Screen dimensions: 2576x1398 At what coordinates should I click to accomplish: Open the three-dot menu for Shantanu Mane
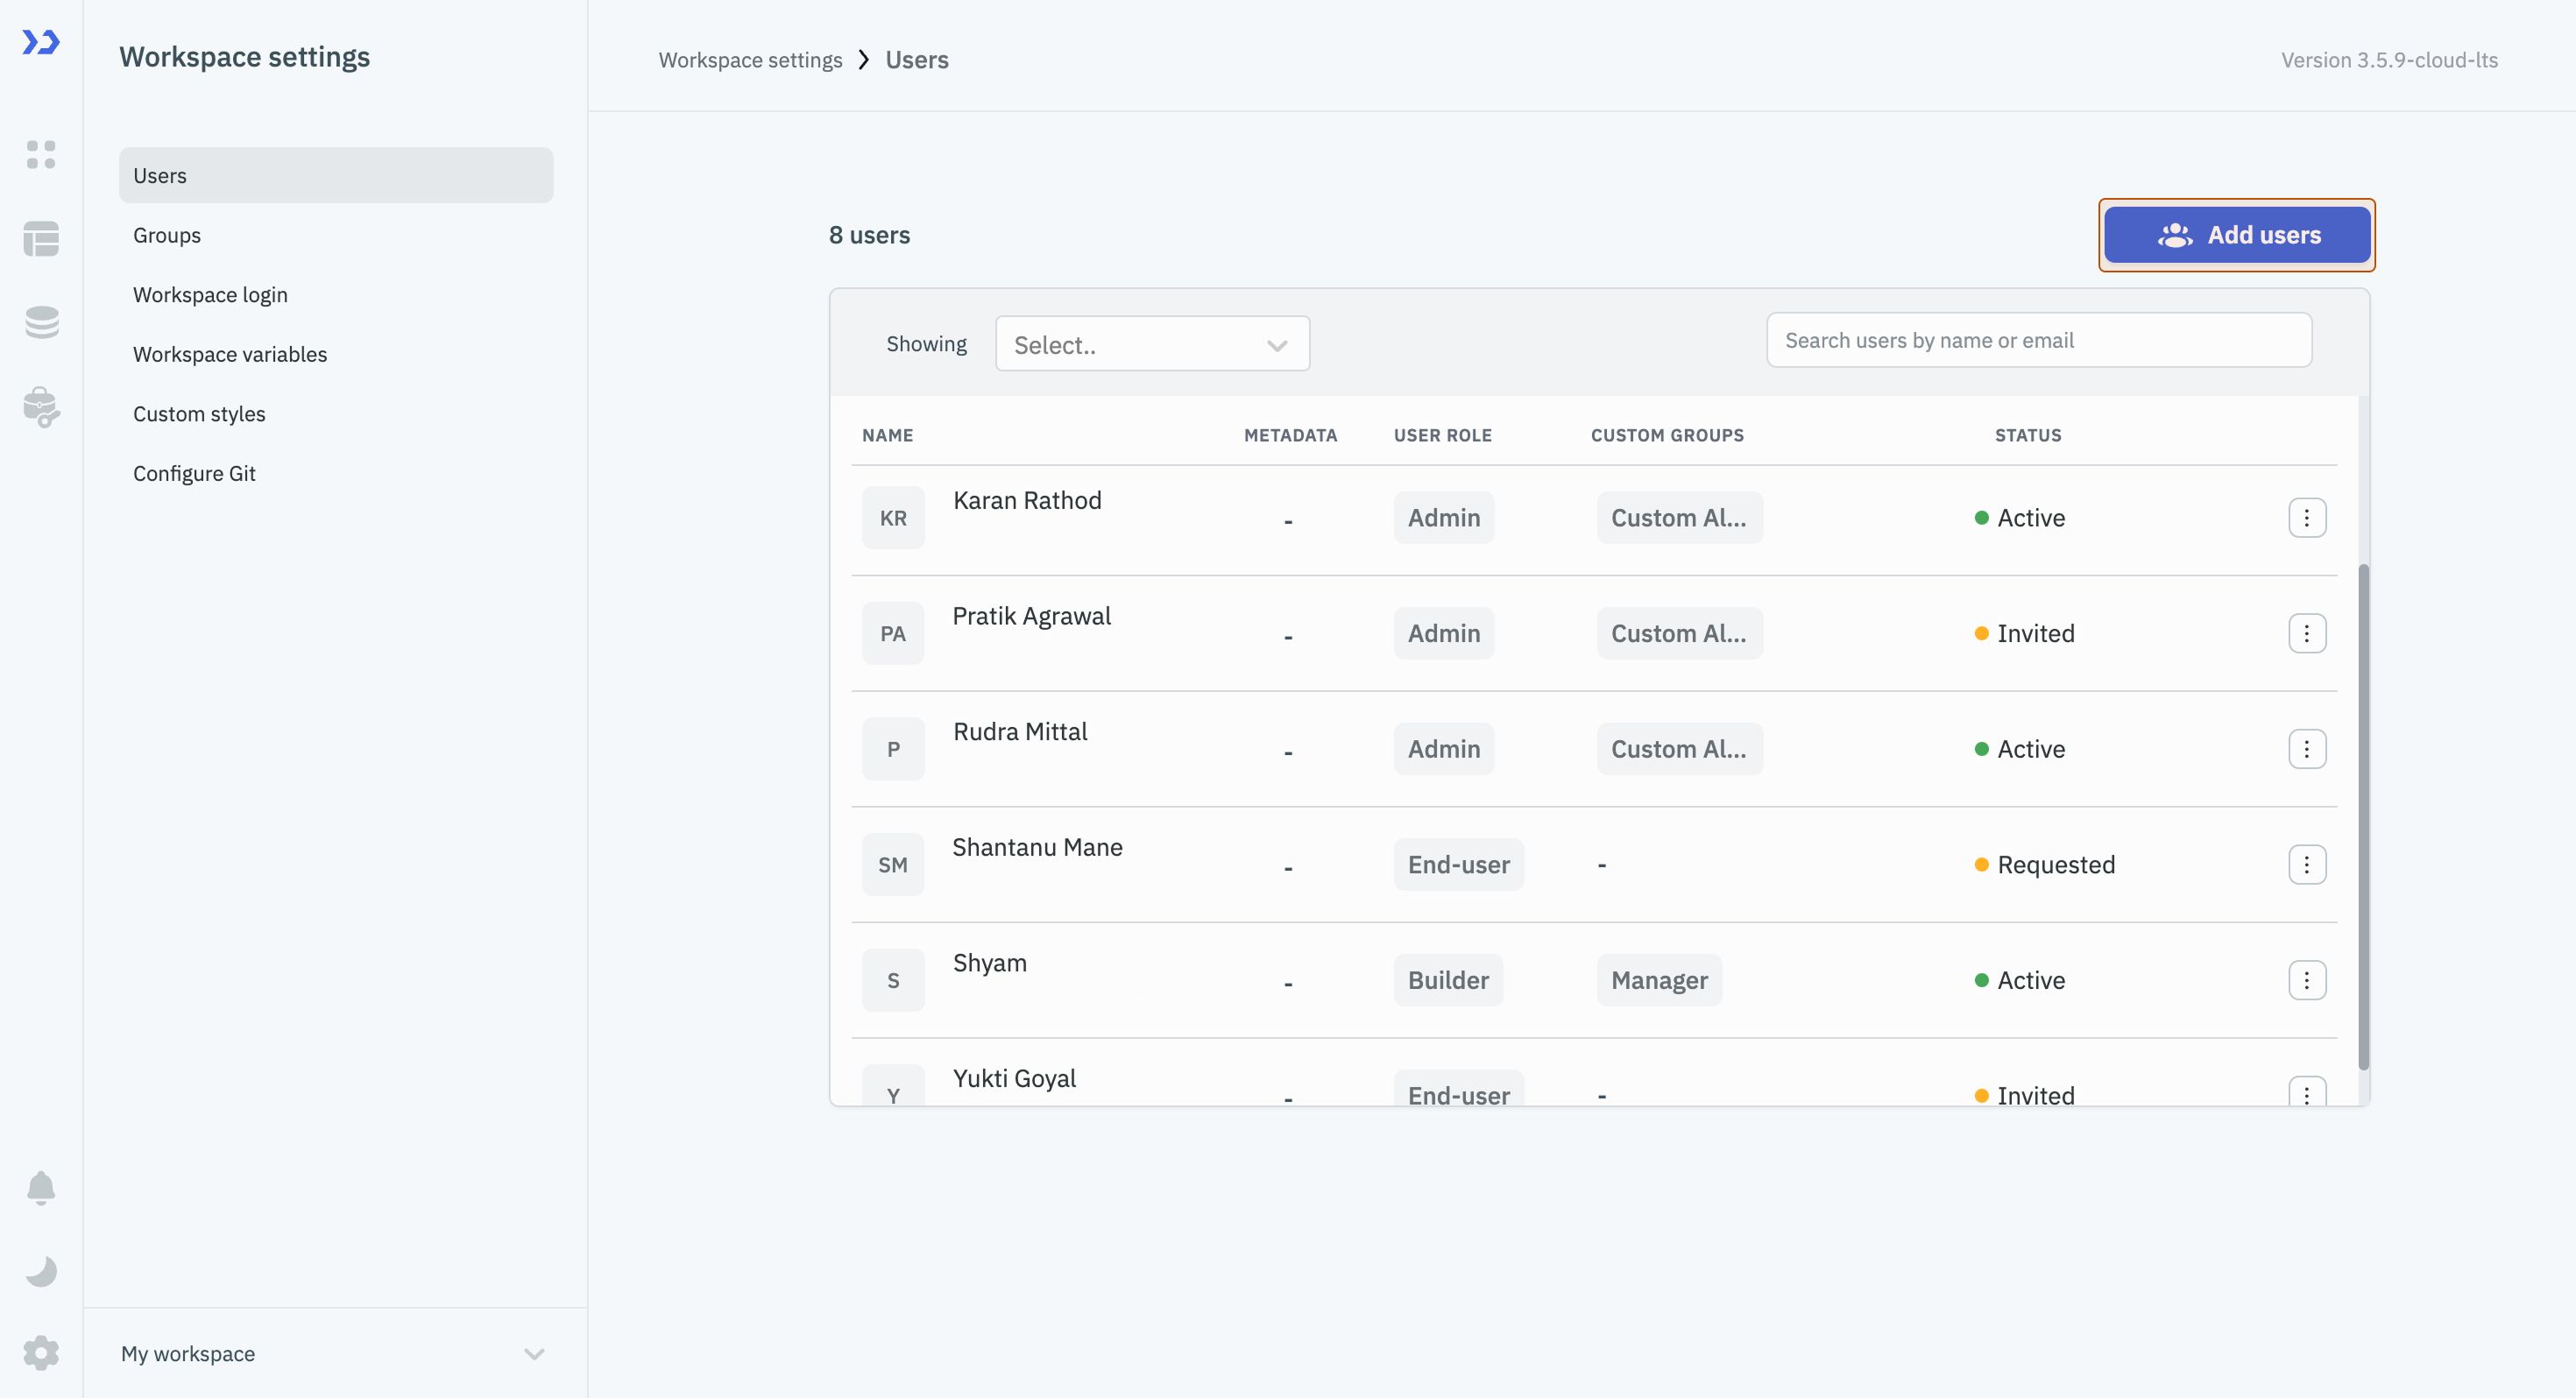pos(2306,864)
